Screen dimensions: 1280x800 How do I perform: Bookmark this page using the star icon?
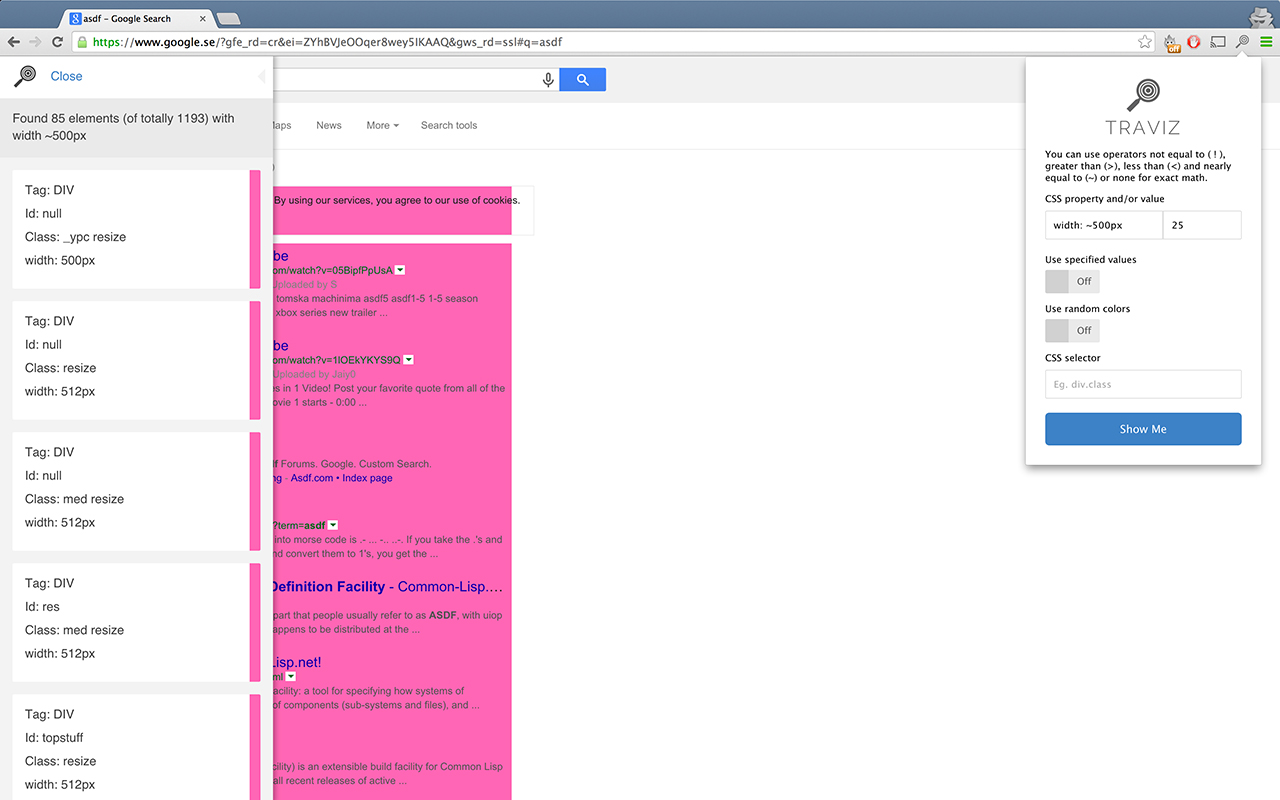[x=1144, y=43]
